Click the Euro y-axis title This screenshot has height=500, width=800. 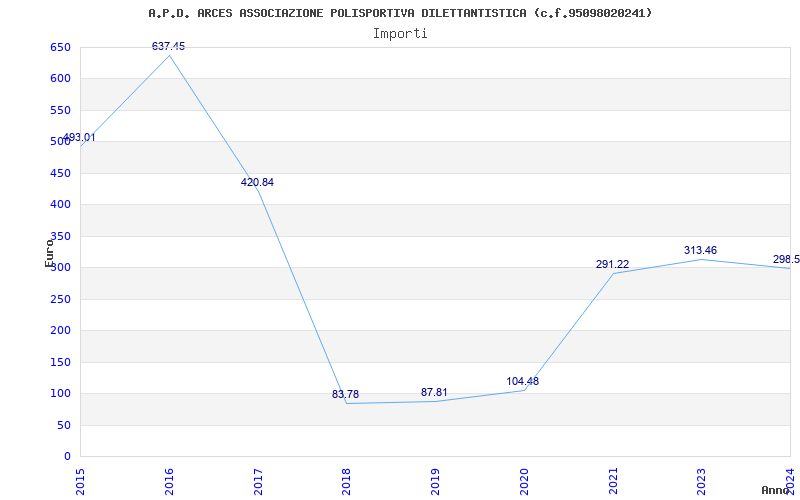(49, 253)
